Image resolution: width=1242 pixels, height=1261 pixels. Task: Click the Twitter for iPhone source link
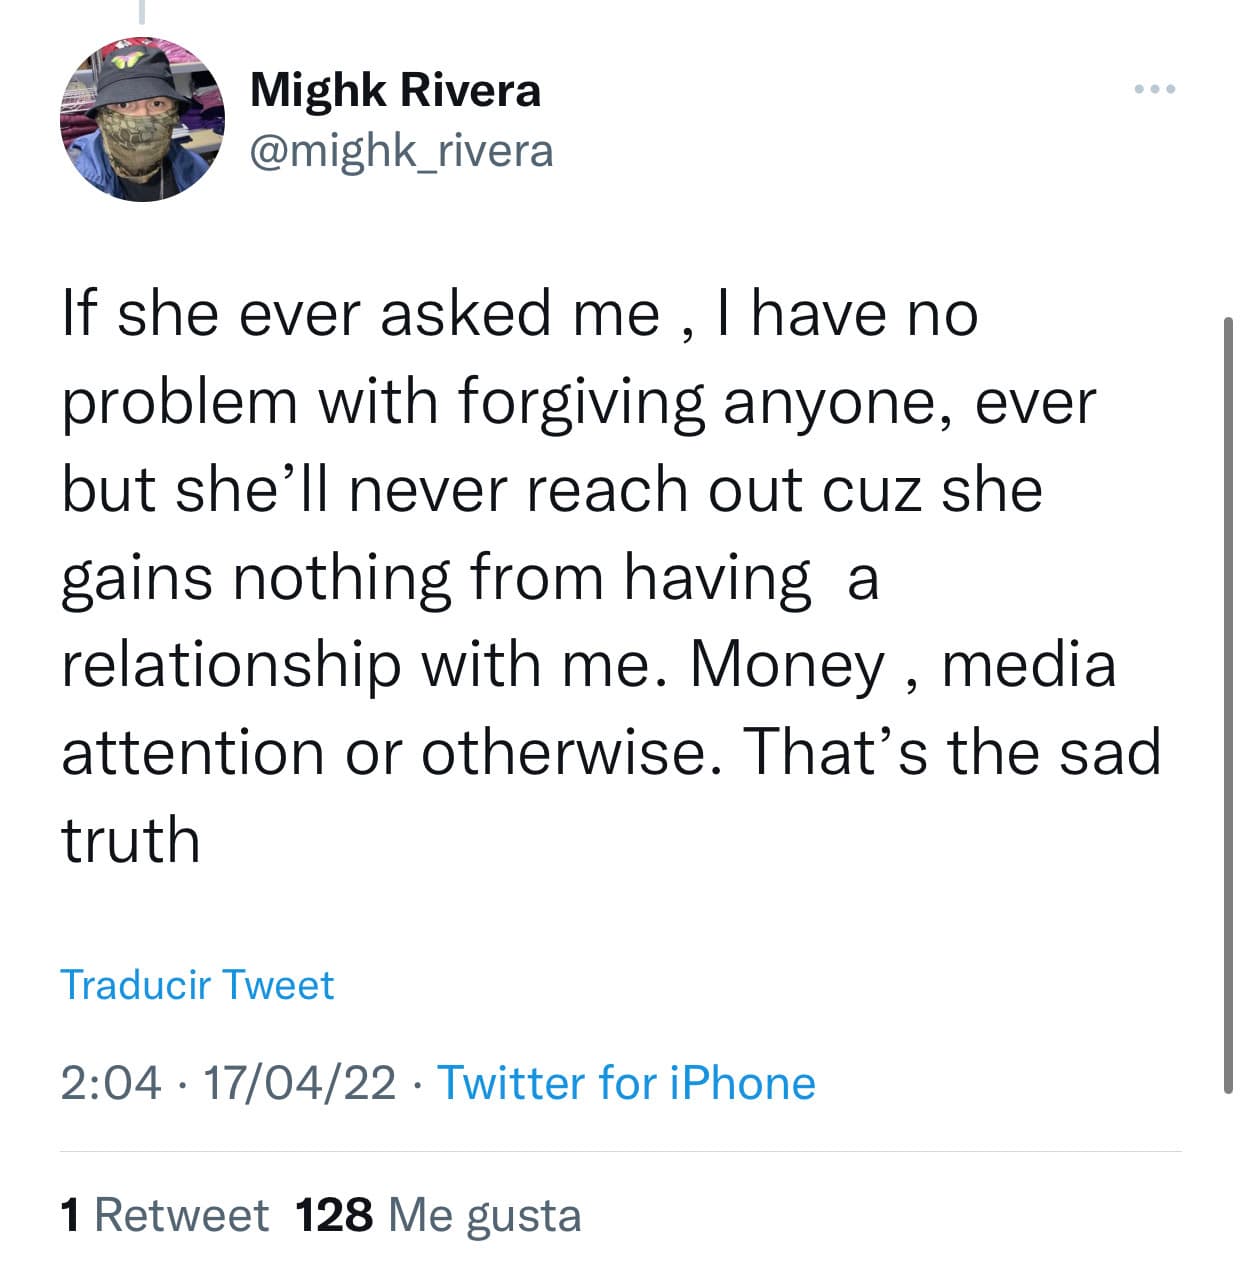coord(627,1083)
